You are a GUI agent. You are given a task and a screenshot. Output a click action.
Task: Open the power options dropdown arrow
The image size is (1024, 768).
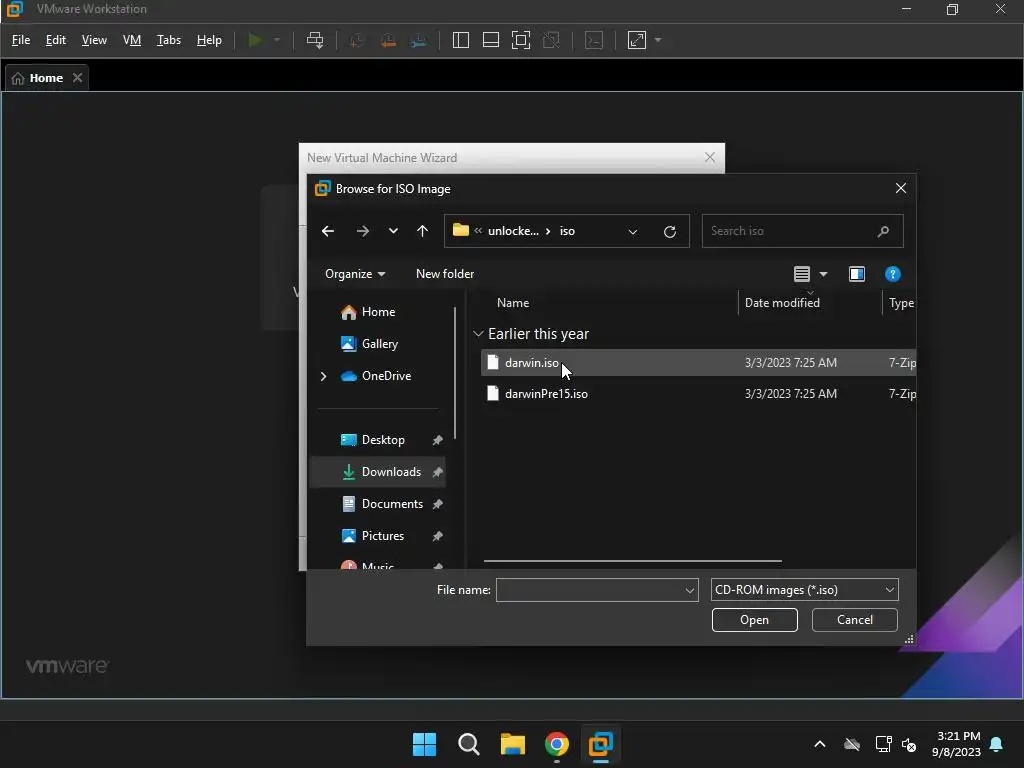pyautogui.click(x=277, y=40)
